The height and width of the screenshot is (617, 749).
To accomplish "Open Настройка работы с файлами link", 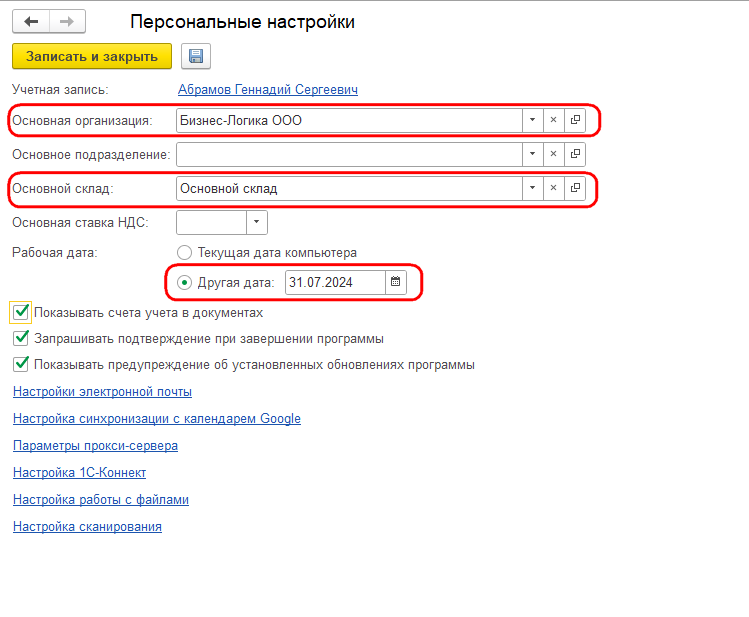I will coord(101,500).
